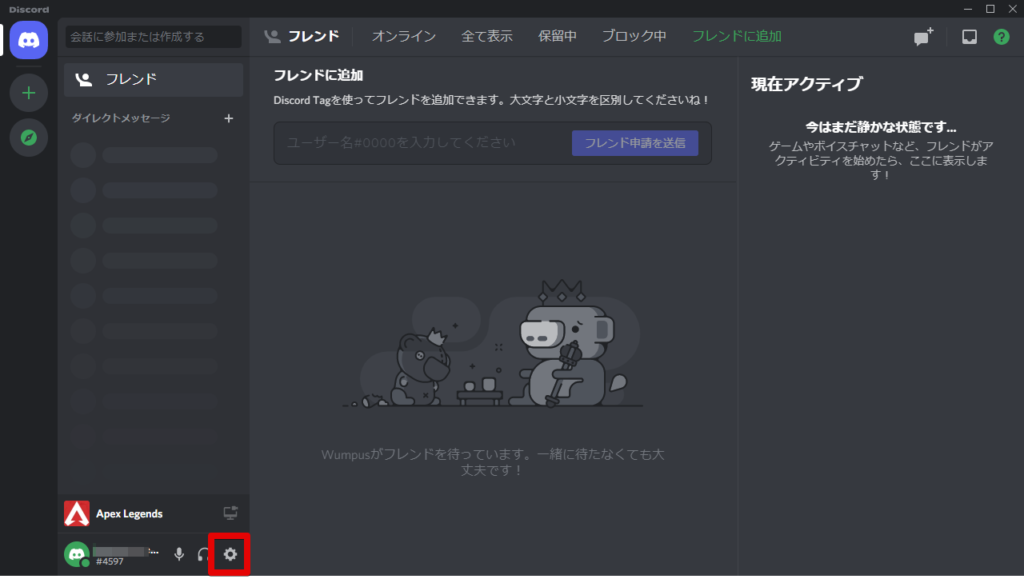Click the Apex Legends game logo

click(76, 514)
